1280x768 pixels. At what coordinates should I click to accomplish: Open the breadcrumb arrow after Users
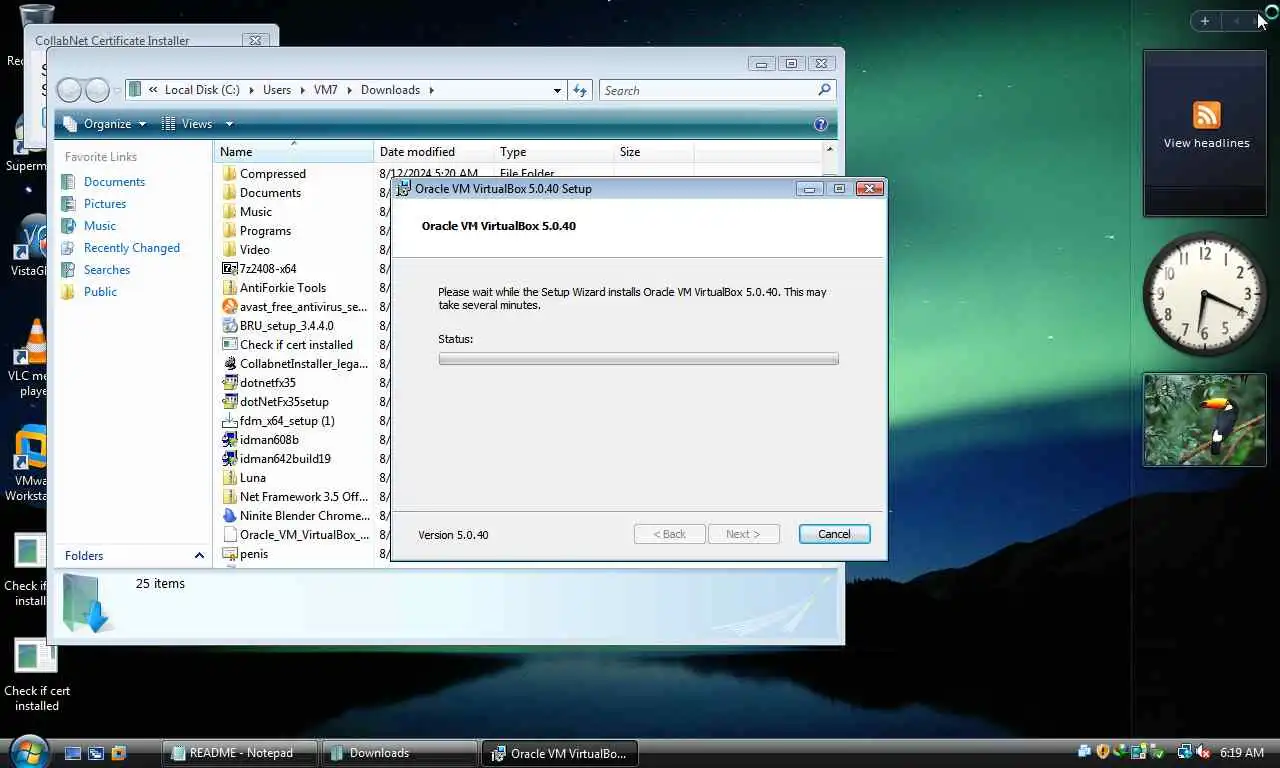point(302,90)
